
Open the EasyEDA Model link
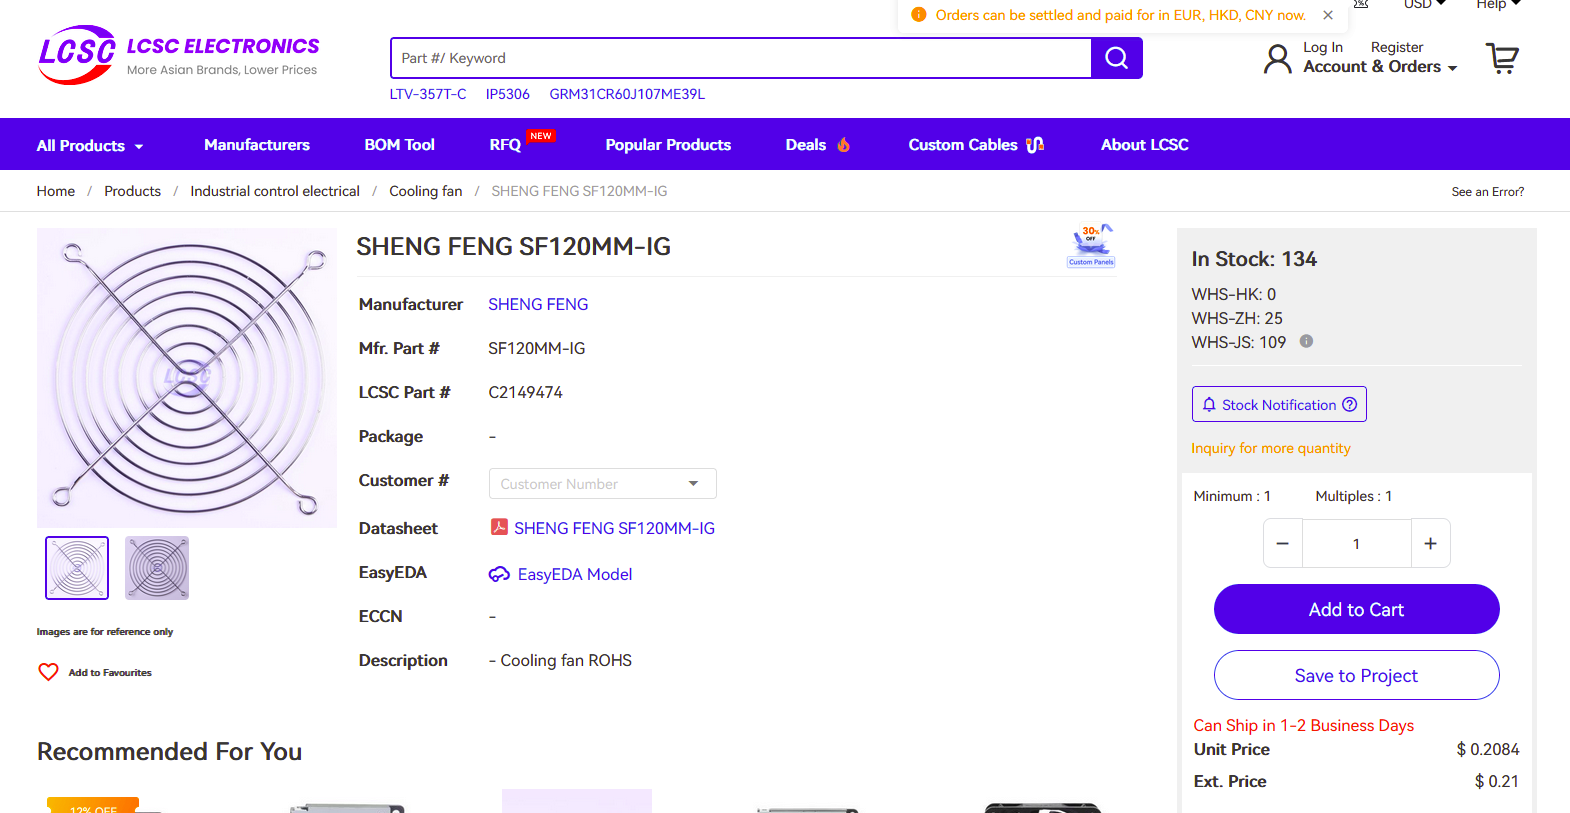(x=575, y=574)
